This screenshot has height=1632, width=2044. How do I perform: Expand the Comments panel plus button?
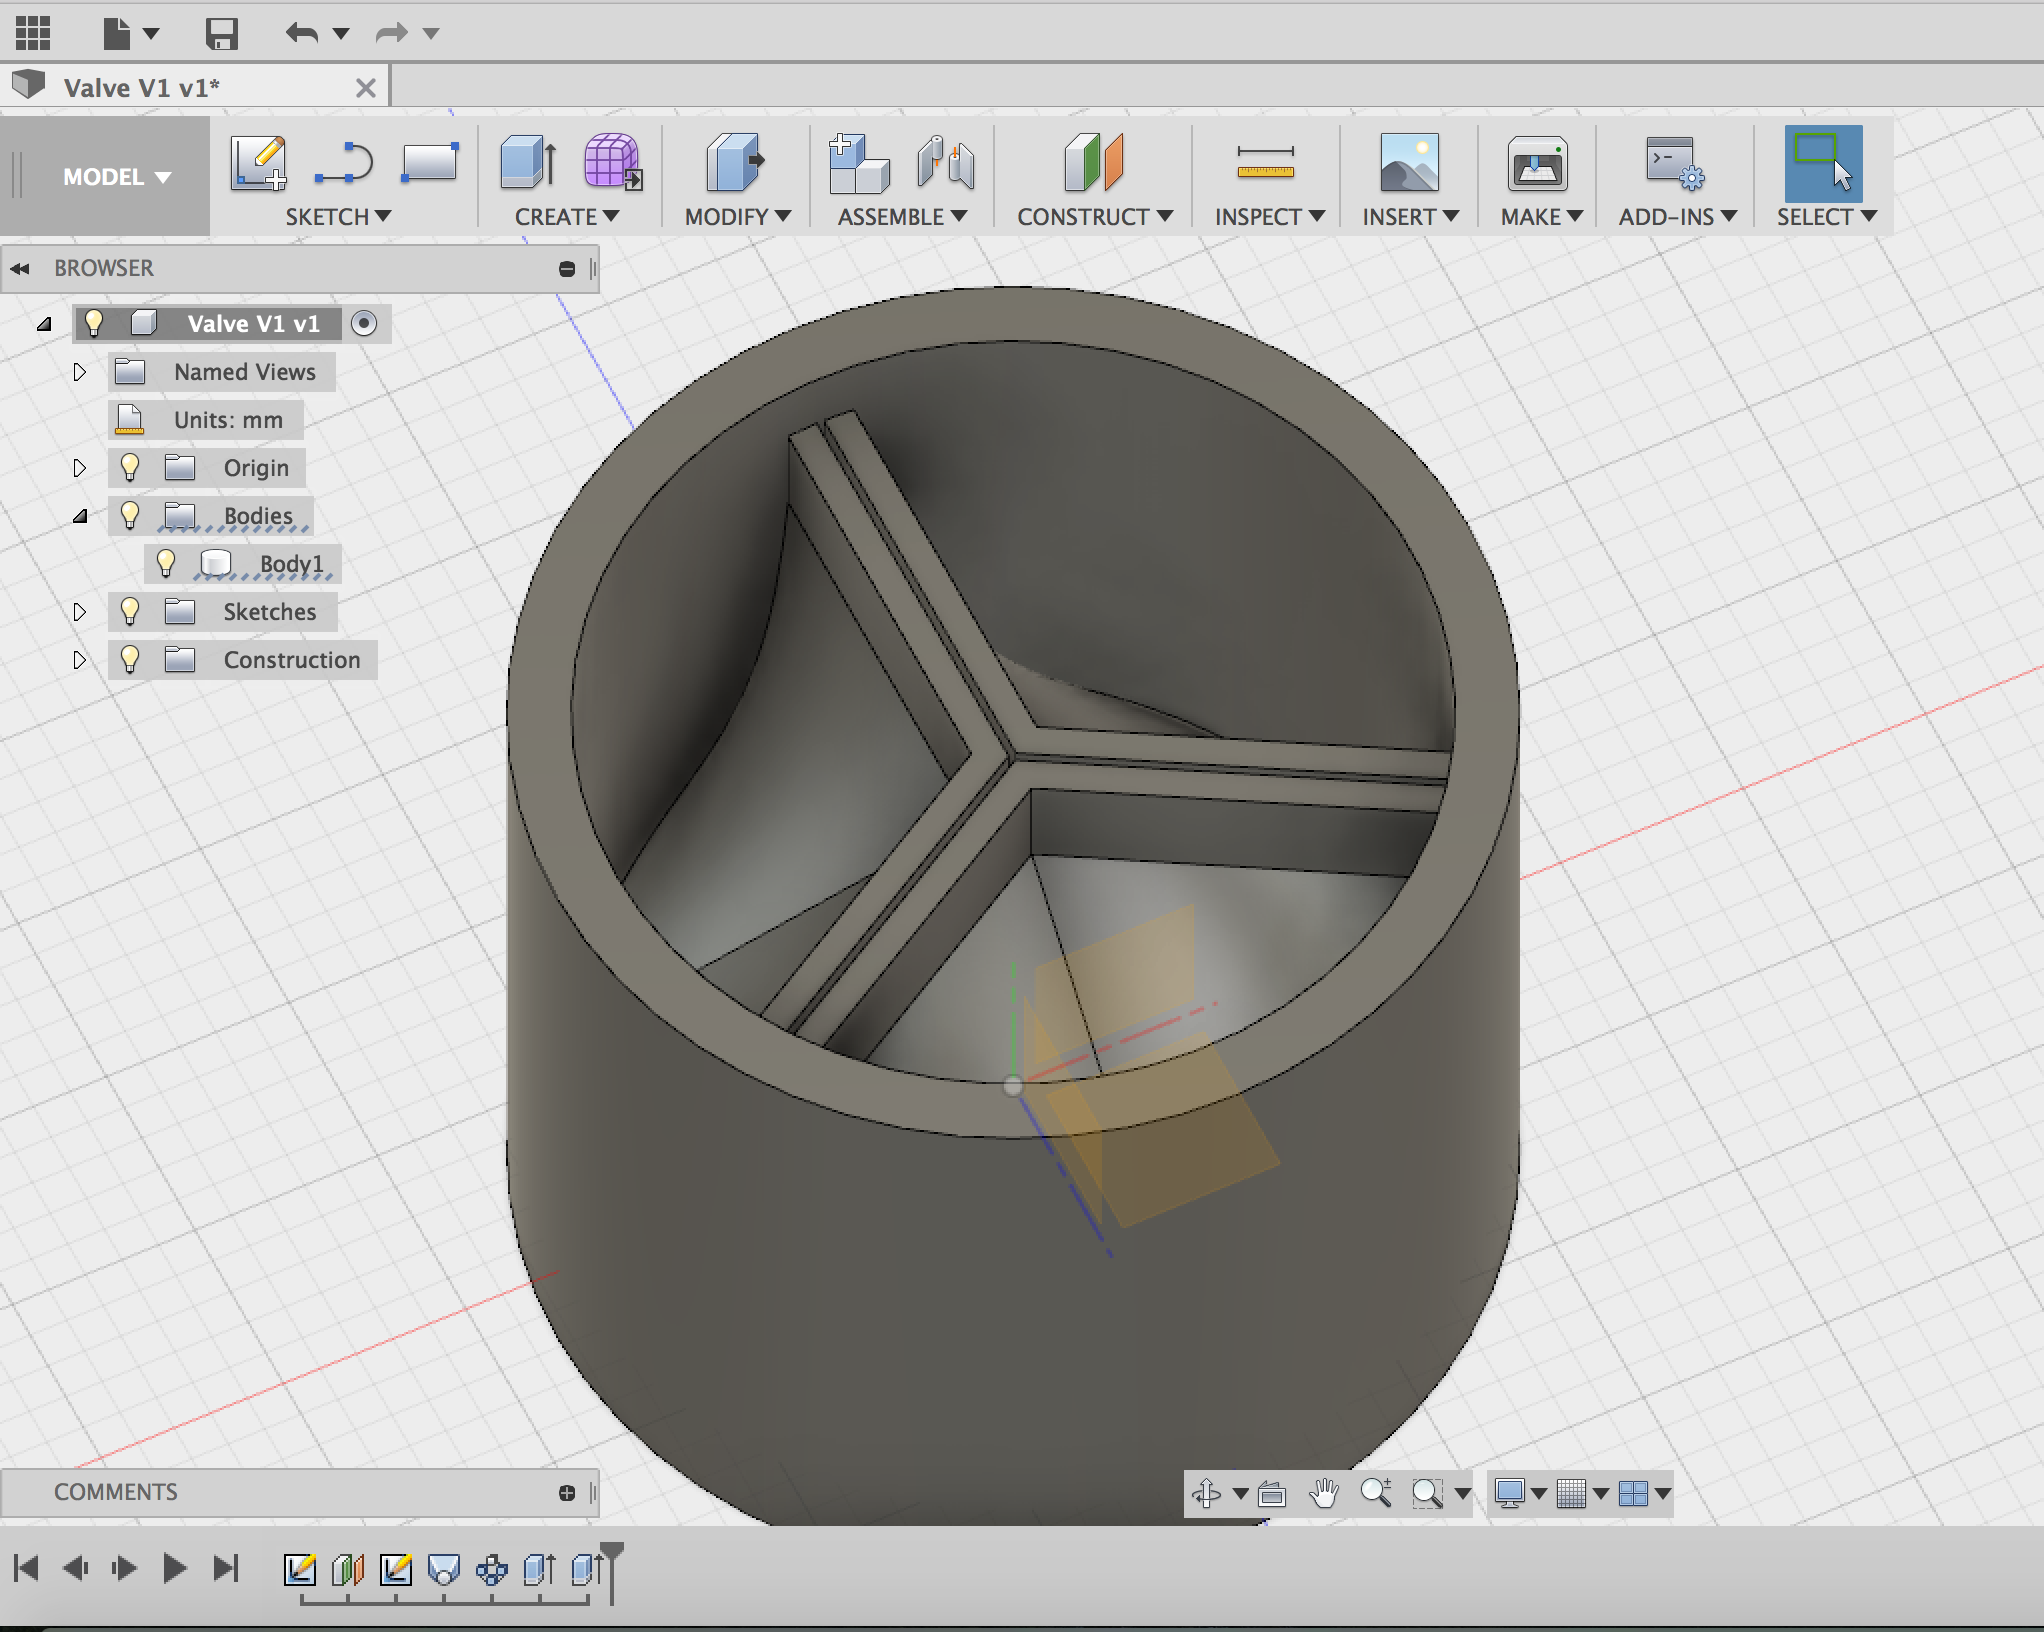567,1493
